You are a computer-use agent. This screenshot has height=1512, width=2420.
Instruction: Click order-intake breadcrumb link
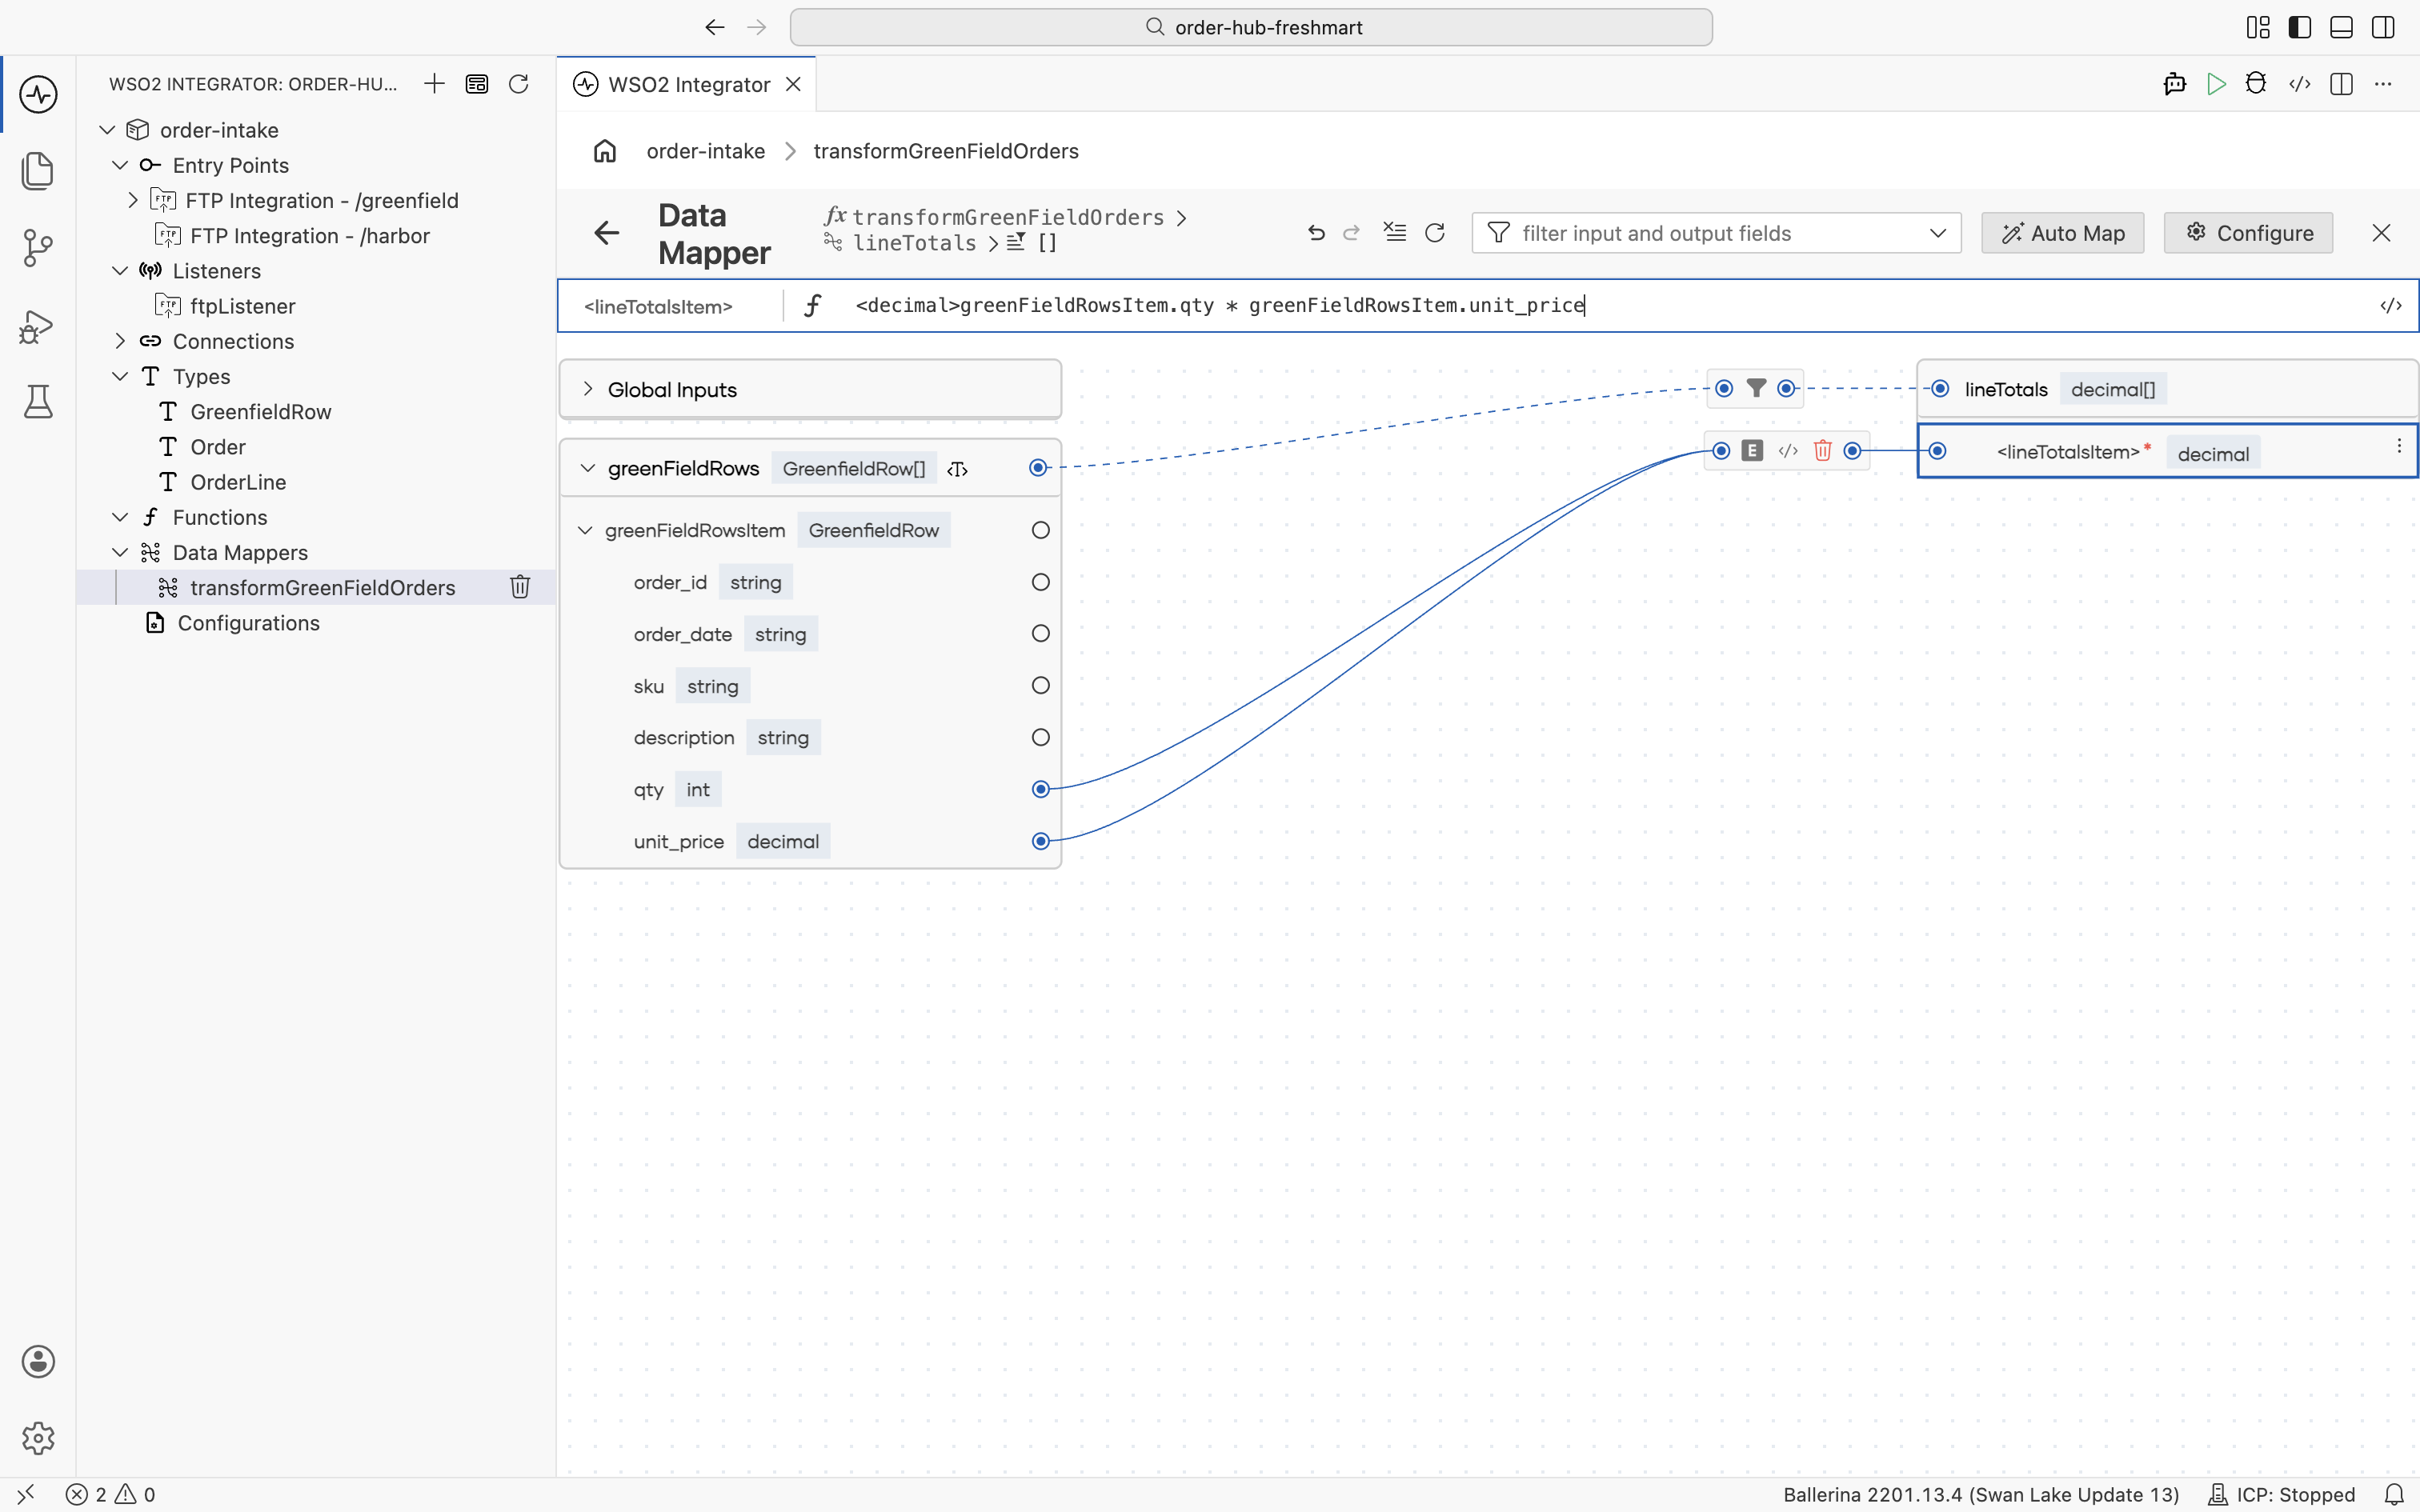point(705,151)
